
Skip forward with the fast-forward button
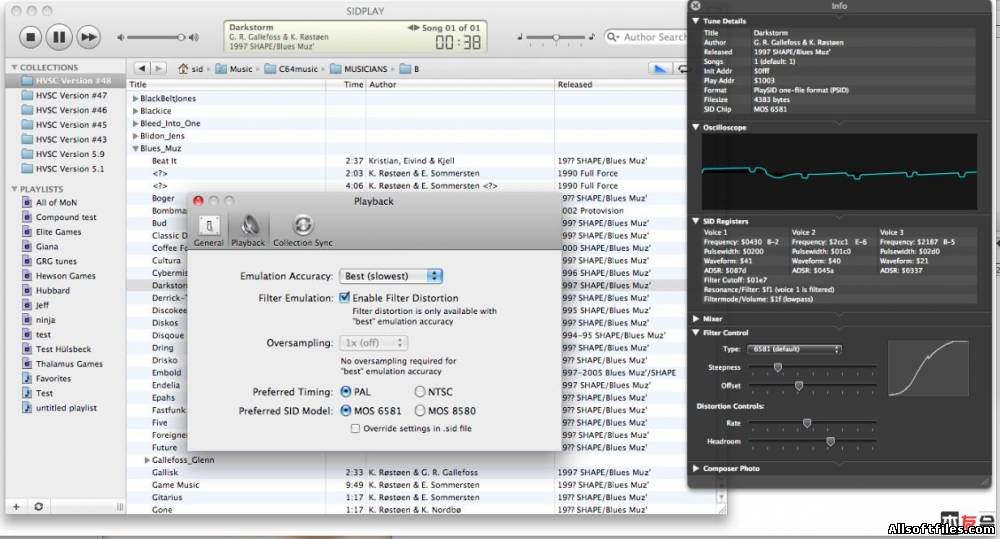click(x=88, y=37)
